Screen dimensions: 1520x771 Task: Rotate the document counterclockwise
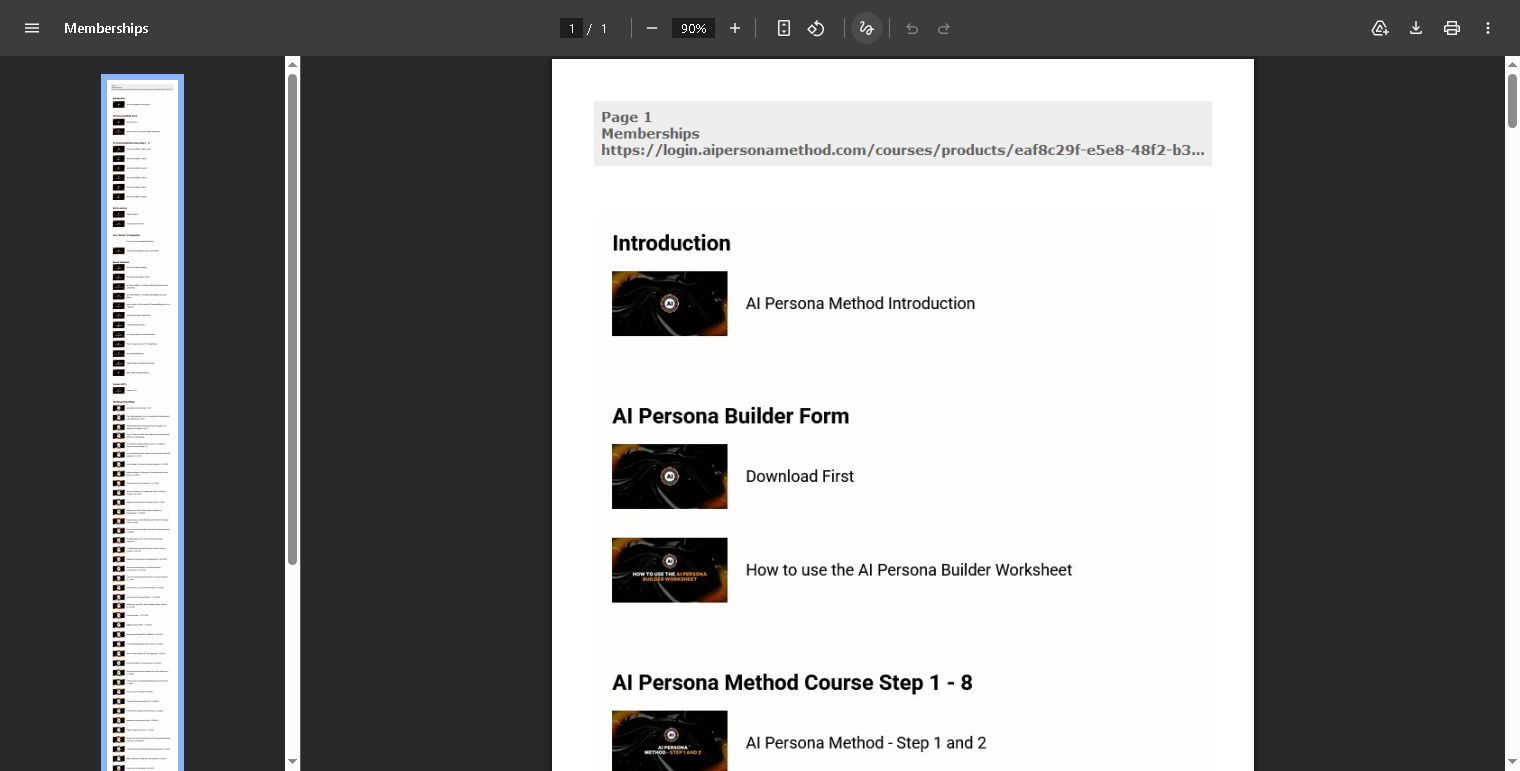pyautogui.click(x=816, y=28)
